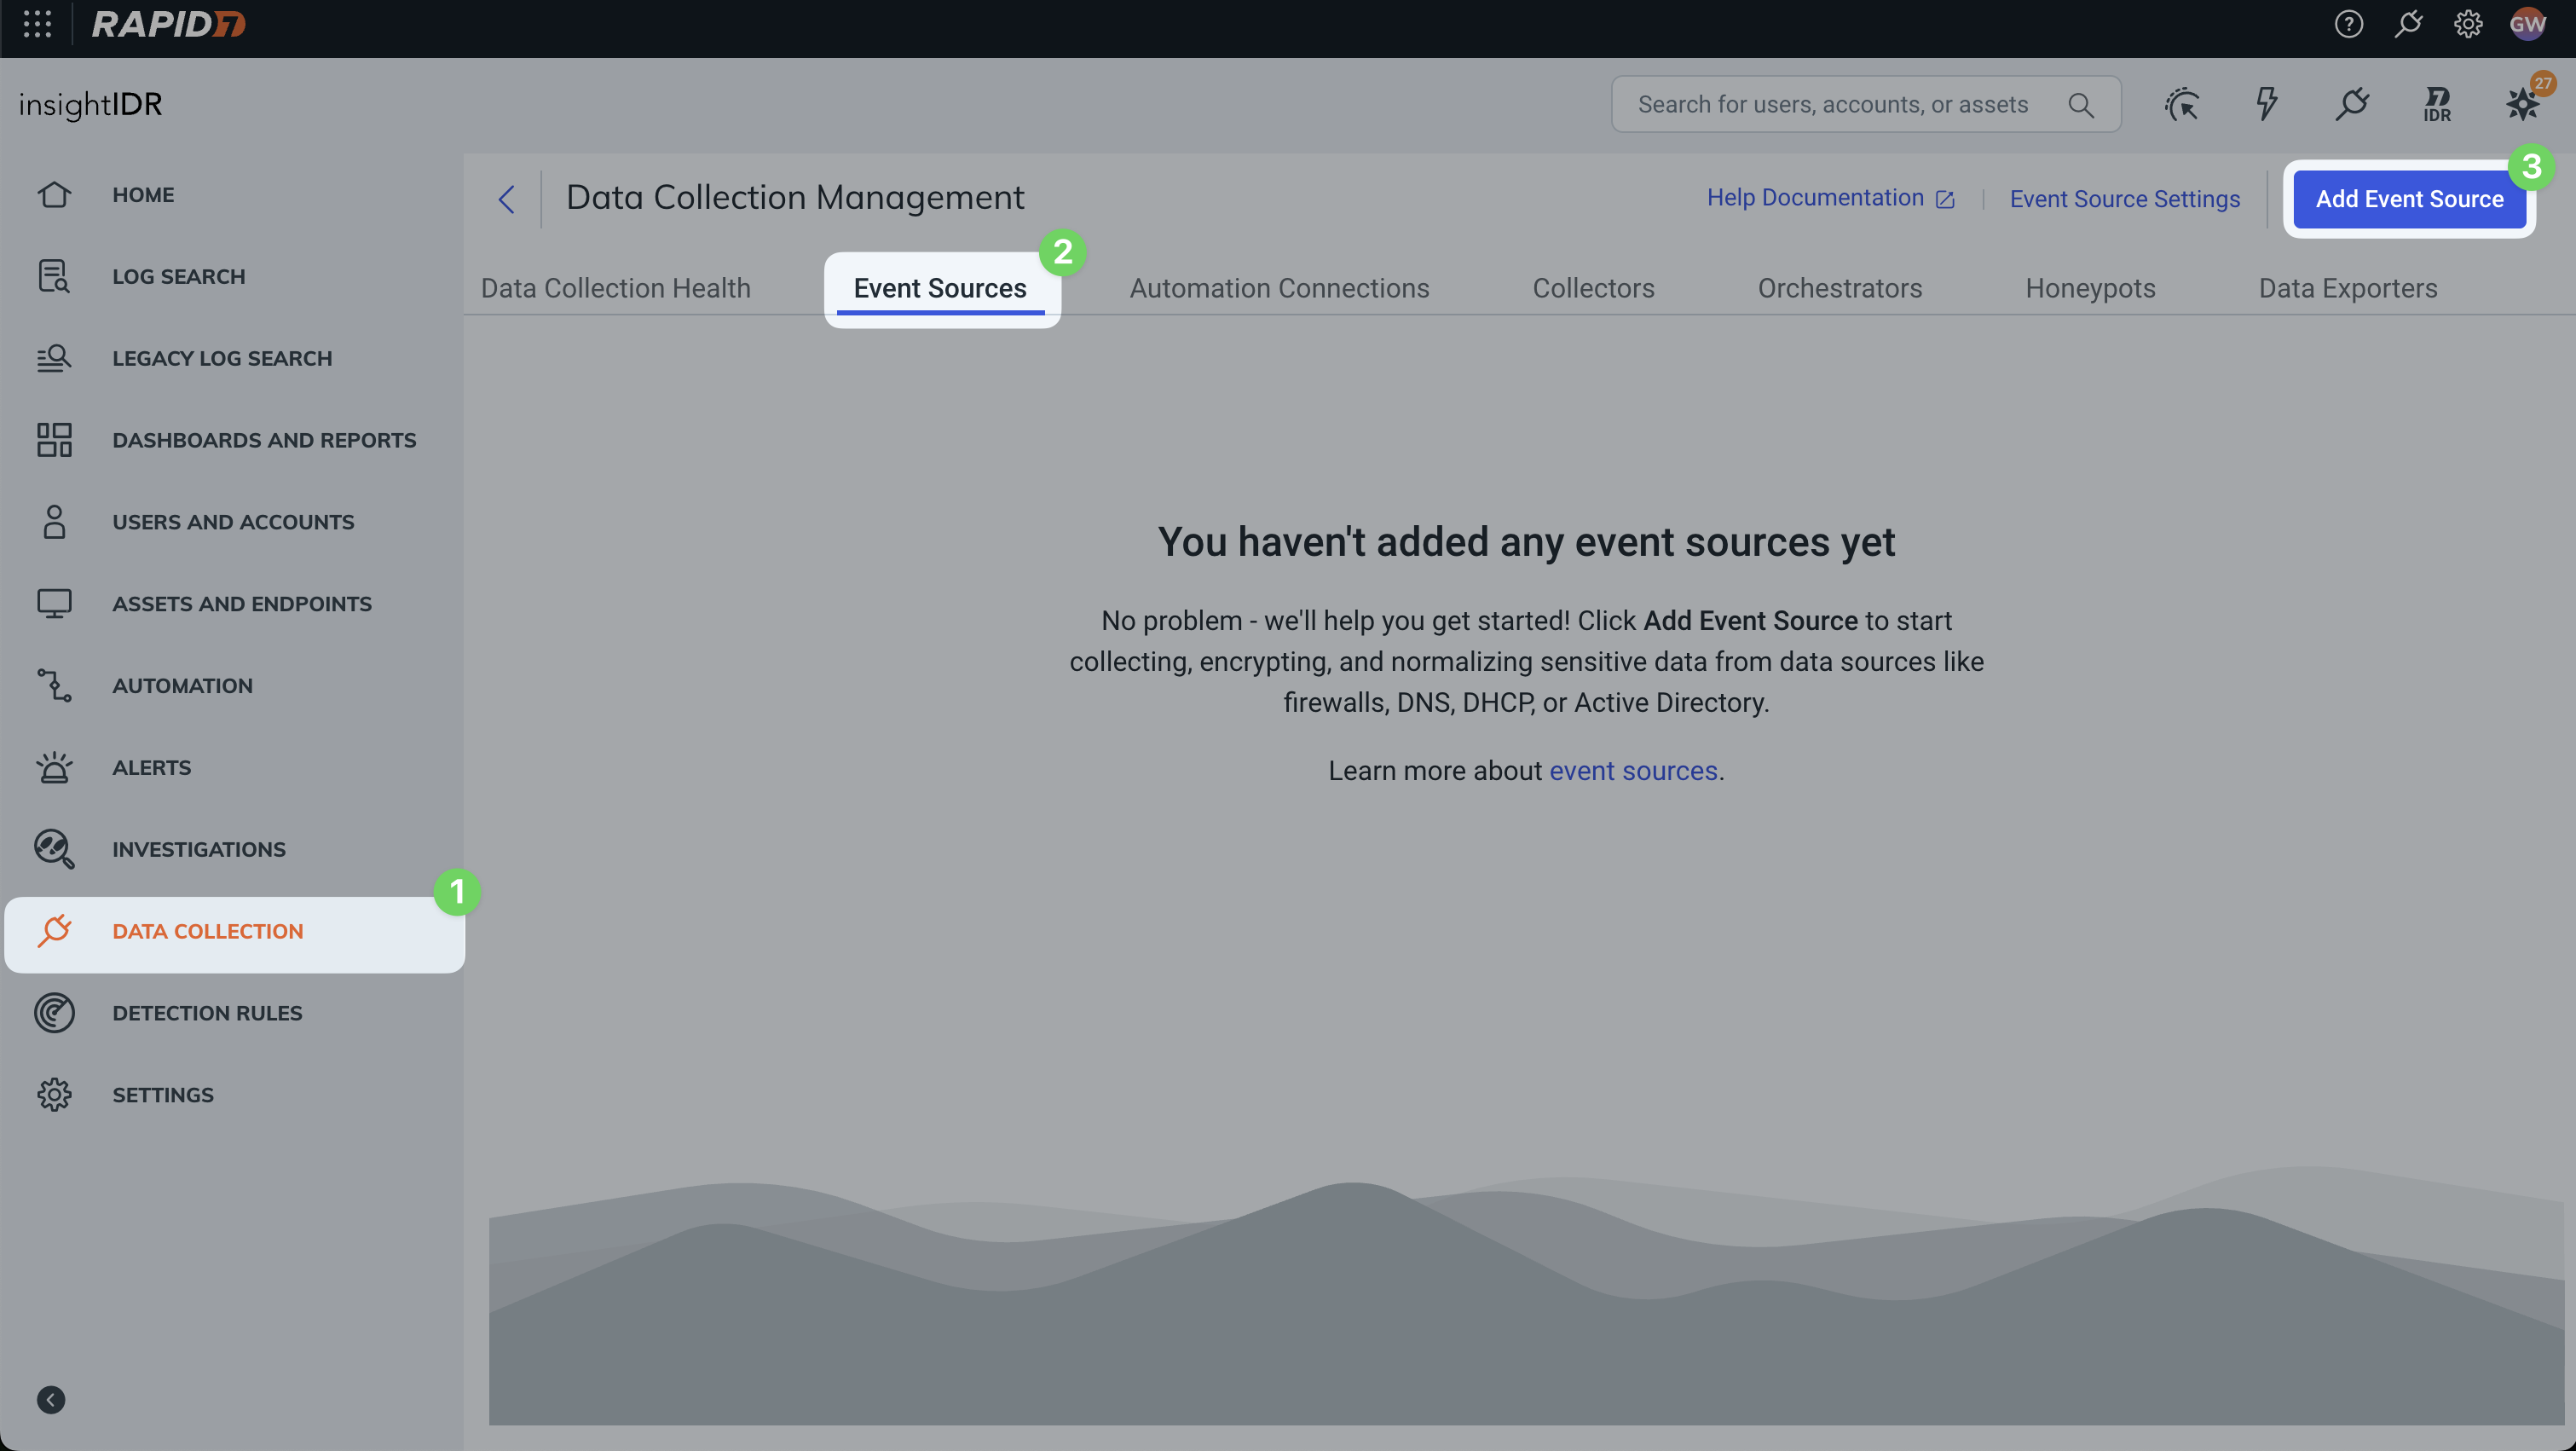
Task: Open the GW user avatar menu
Action: (x=2527, y=24)
